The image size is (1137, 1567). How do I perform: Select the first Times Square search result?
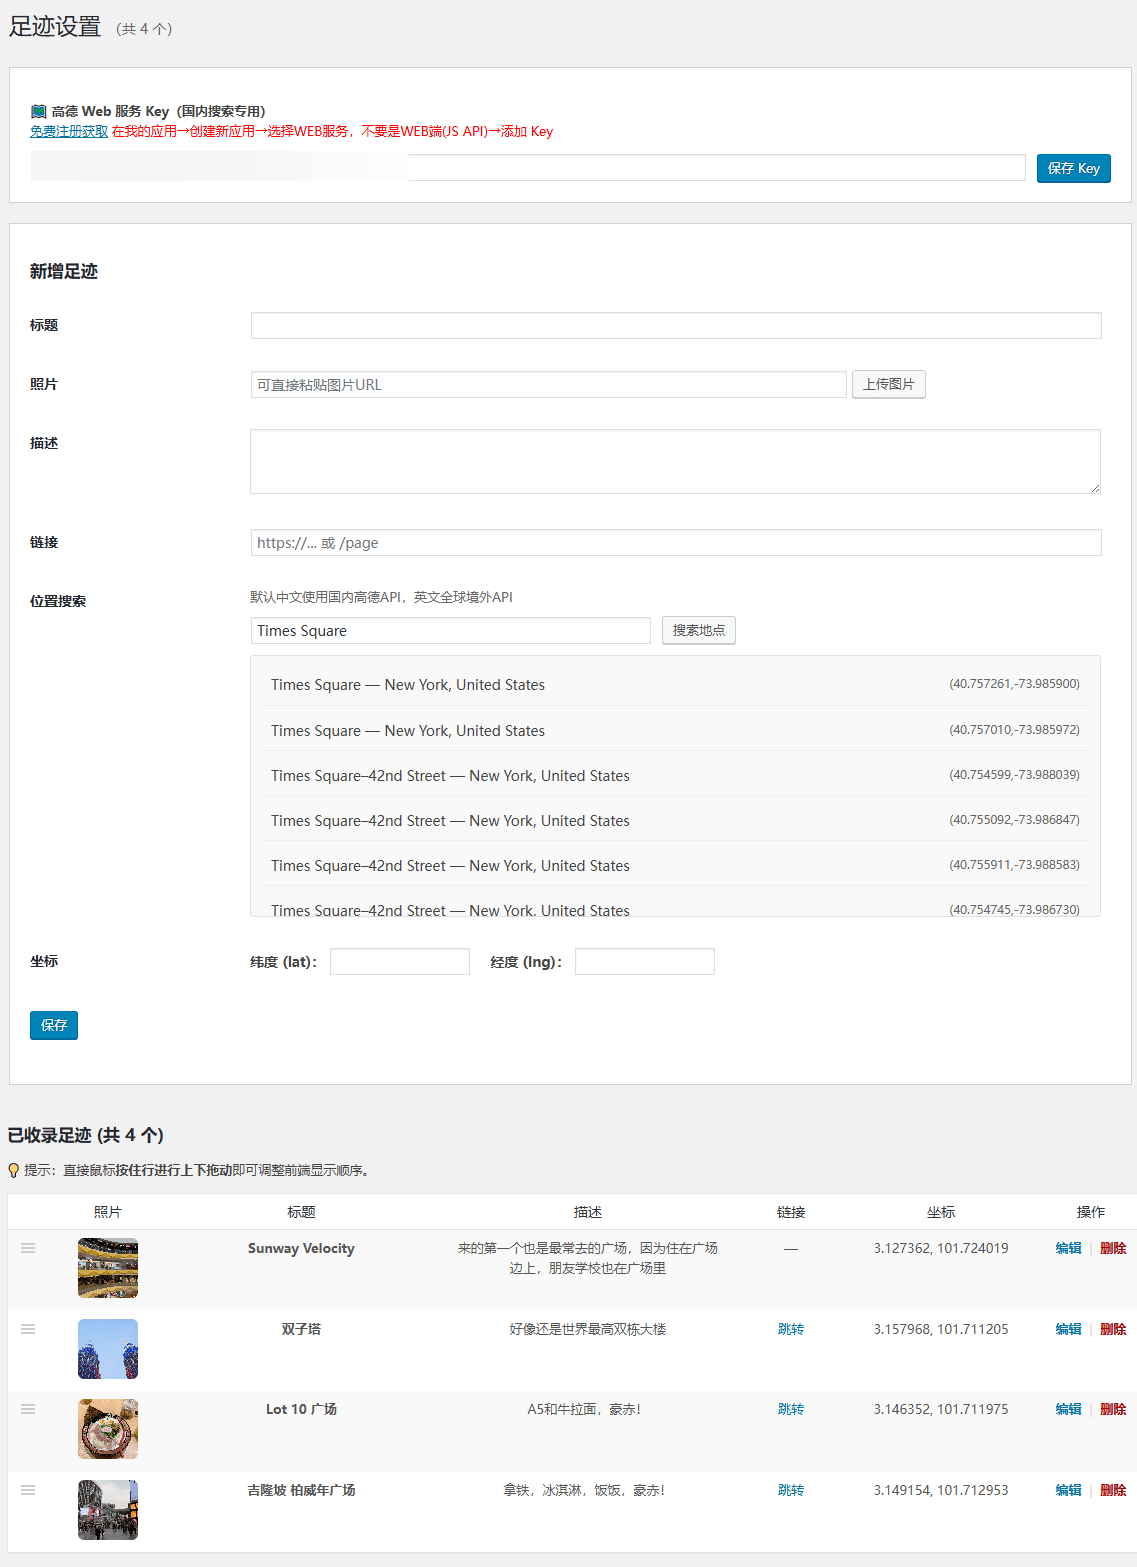[x=675, y=684]
